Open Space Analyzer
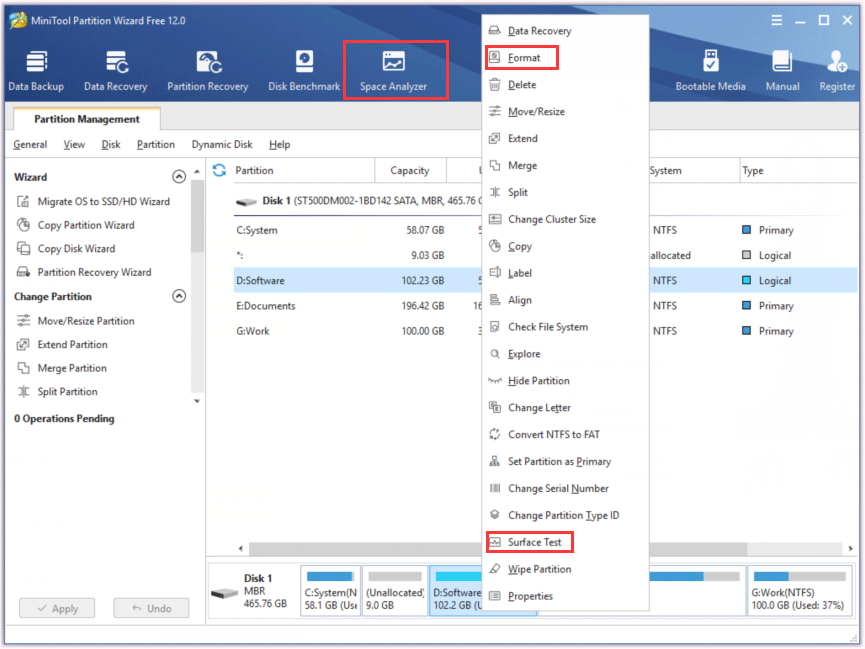 [x=393, y=71]
